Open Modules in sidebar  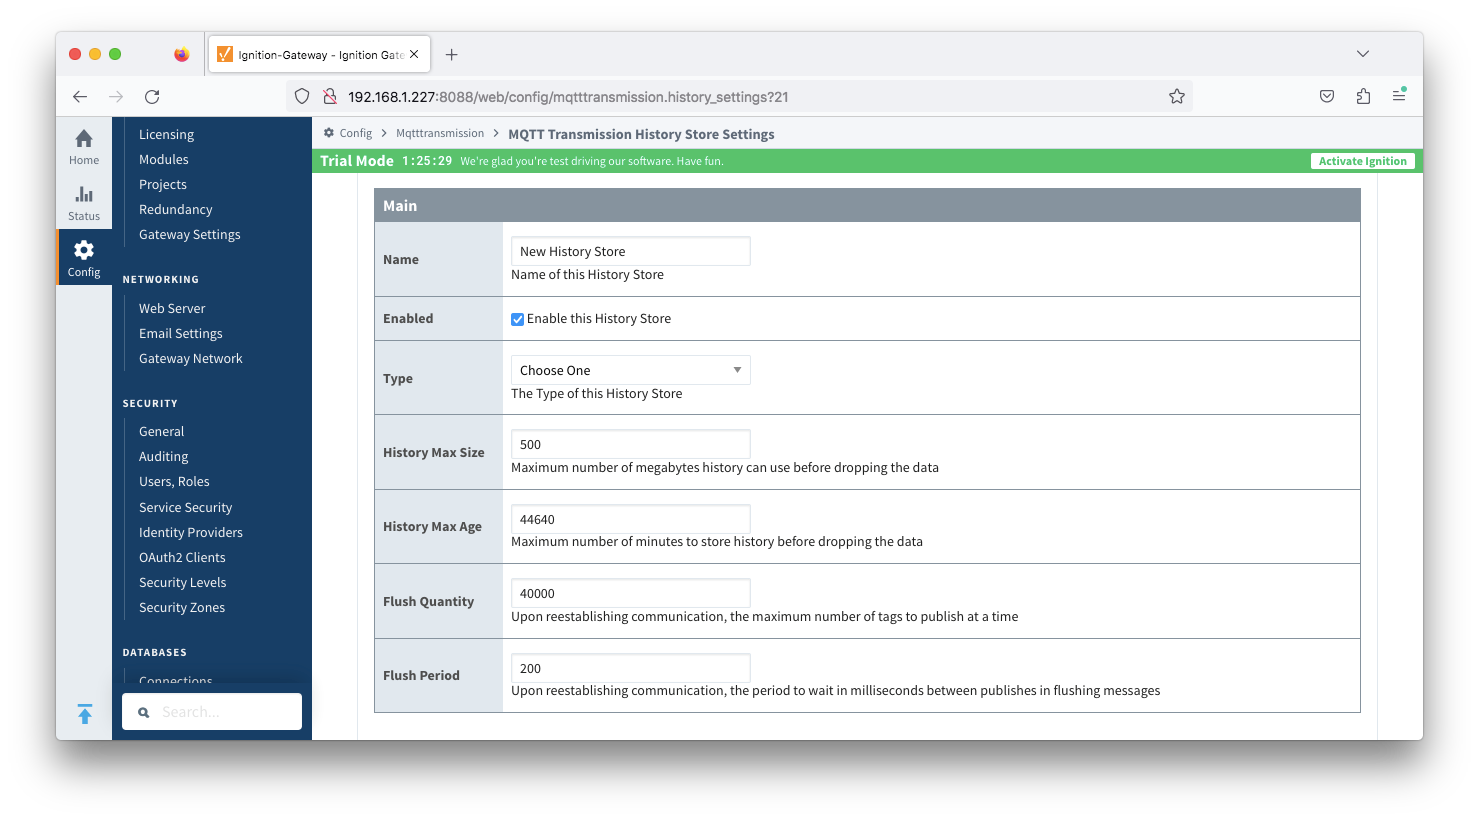click(x=164, y=159)
